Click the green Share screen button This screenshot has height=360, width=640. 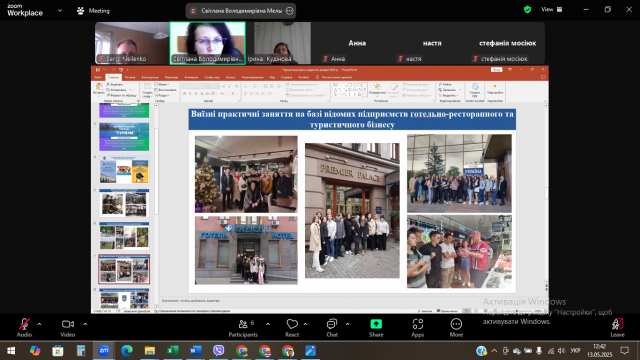376,328
